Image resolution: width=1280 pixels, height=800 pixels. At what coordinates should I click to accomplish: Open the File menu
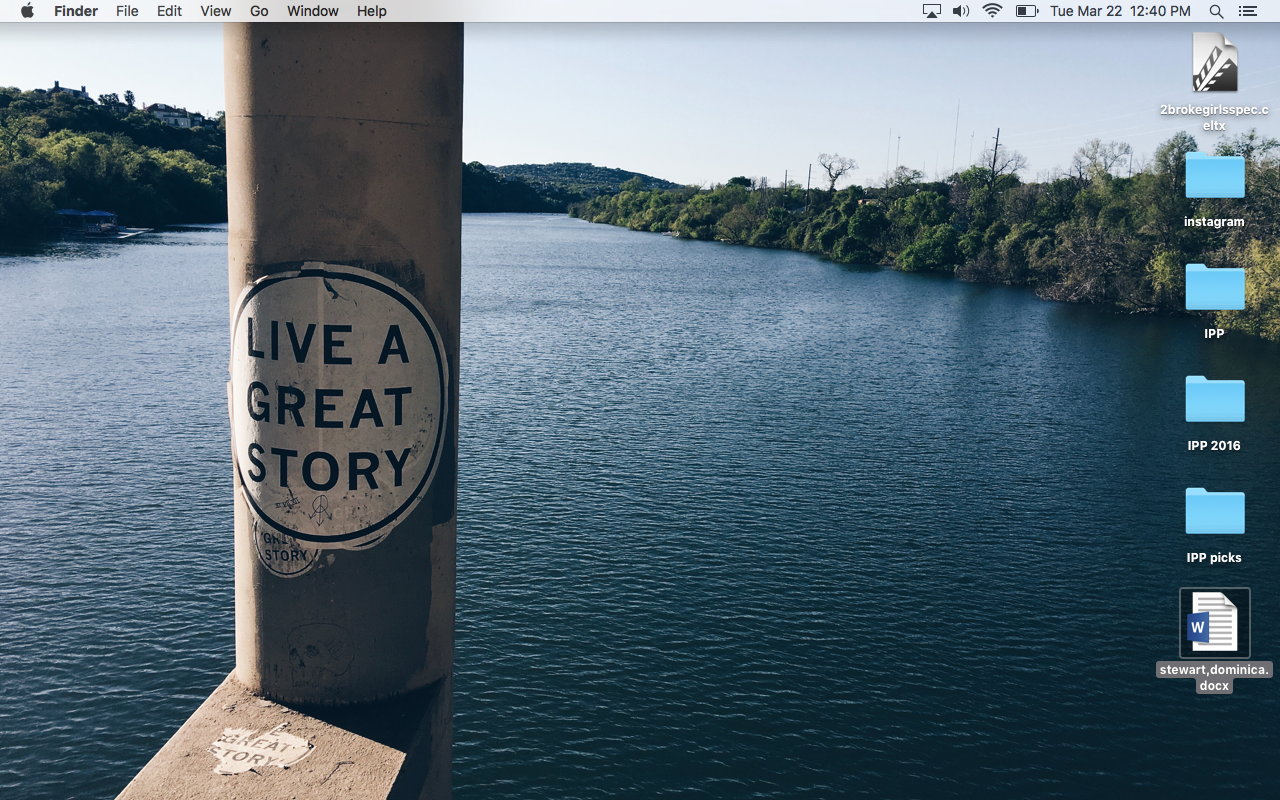click(127, 11)
